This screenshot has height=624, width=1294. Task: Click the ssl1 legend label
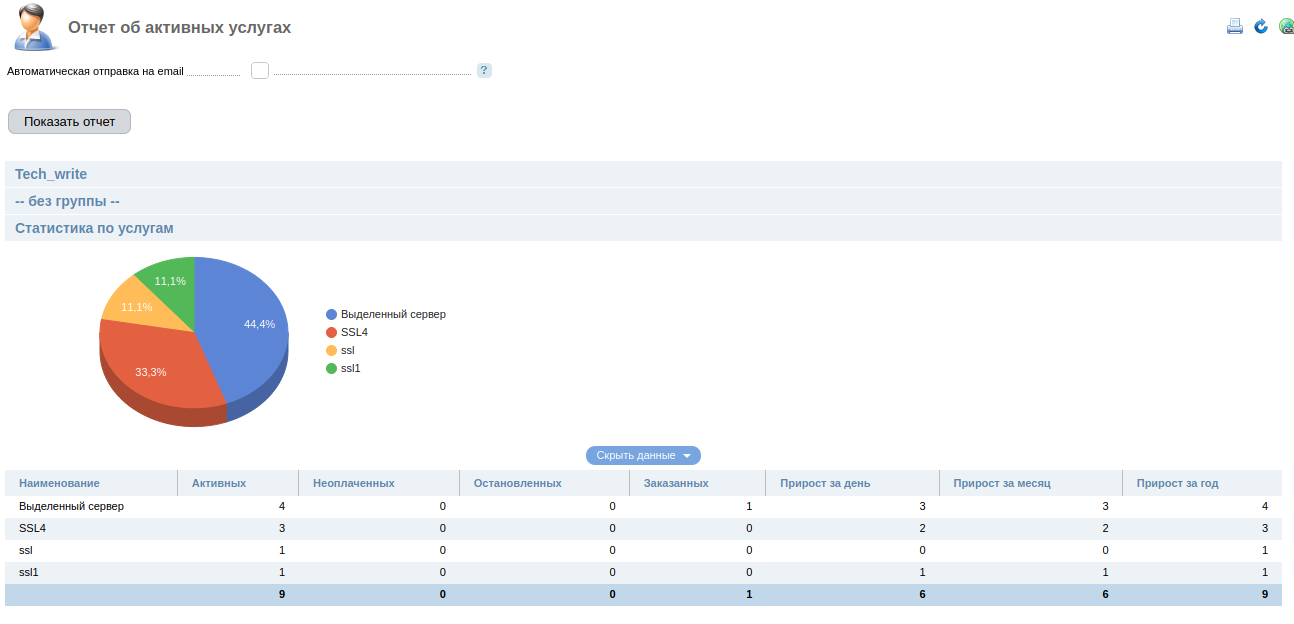point(350,368)
